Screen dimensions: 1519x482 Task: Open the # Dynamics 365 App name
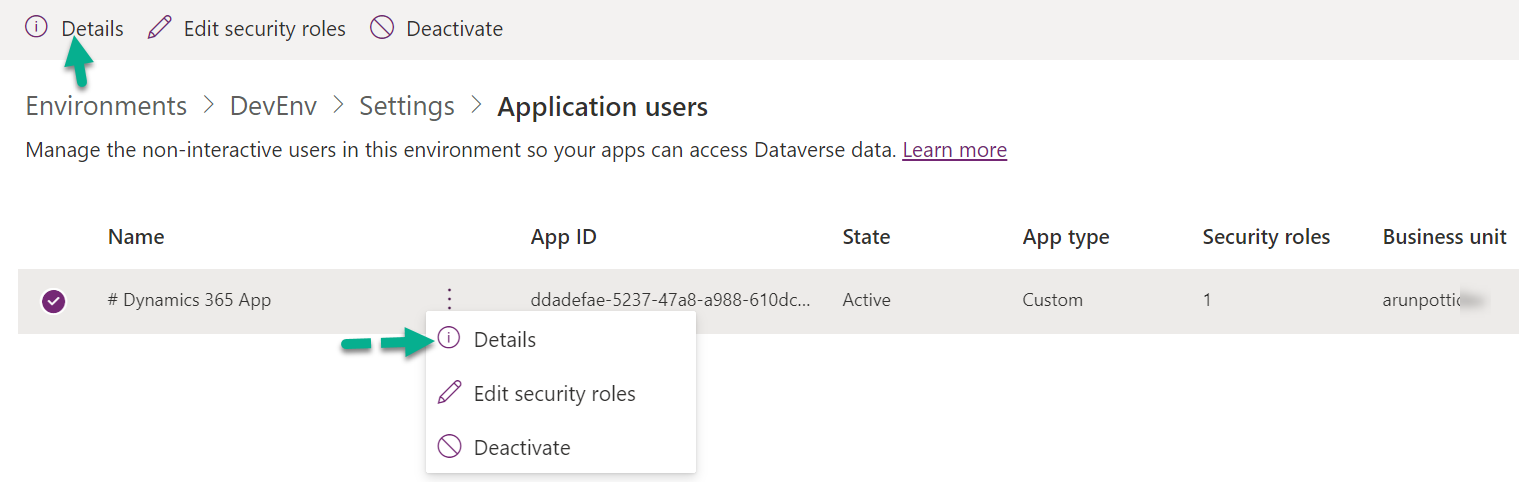coord(189,300)
